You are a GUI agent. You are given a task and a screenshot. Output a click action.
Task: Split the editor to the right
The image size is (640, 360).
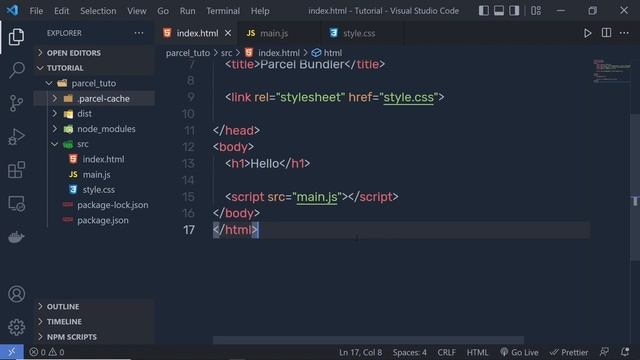coord(606,33)
